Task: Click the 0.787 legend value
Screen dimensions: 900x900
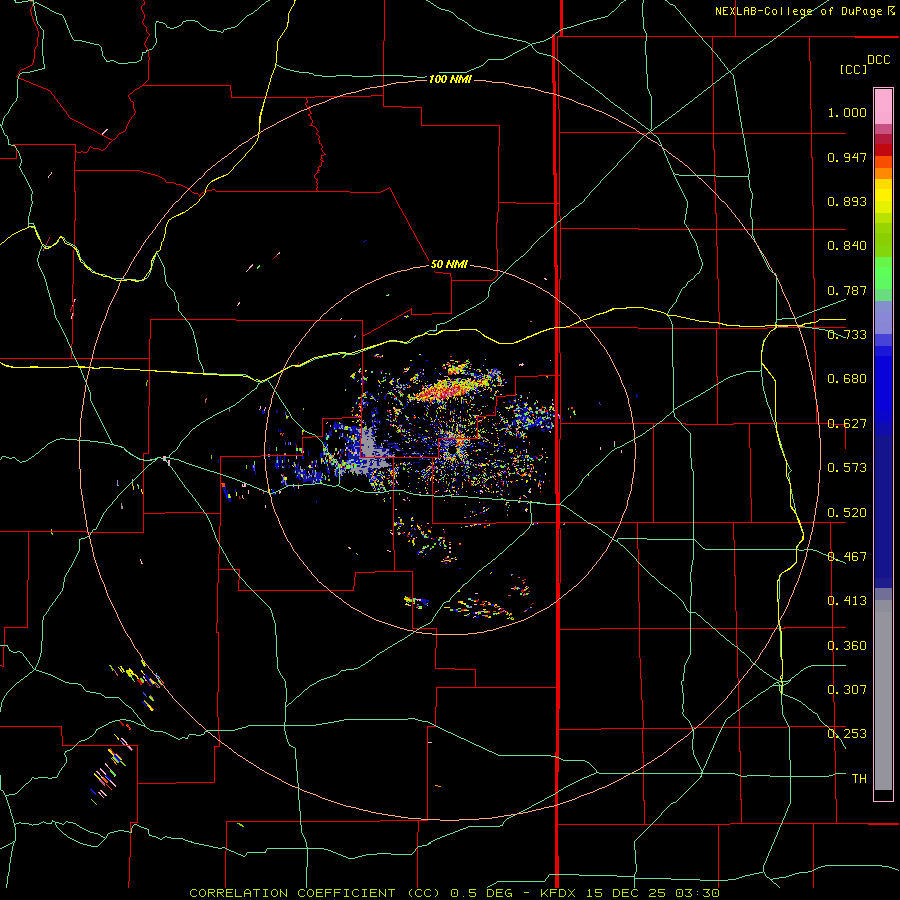Action: click(847, 290)
